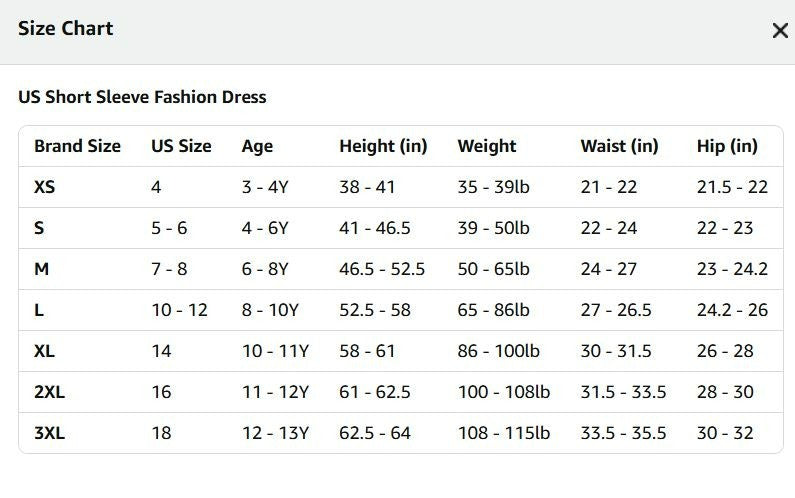Select the L brand size cell
Screen dimensions: 795x498
(39, 310)
